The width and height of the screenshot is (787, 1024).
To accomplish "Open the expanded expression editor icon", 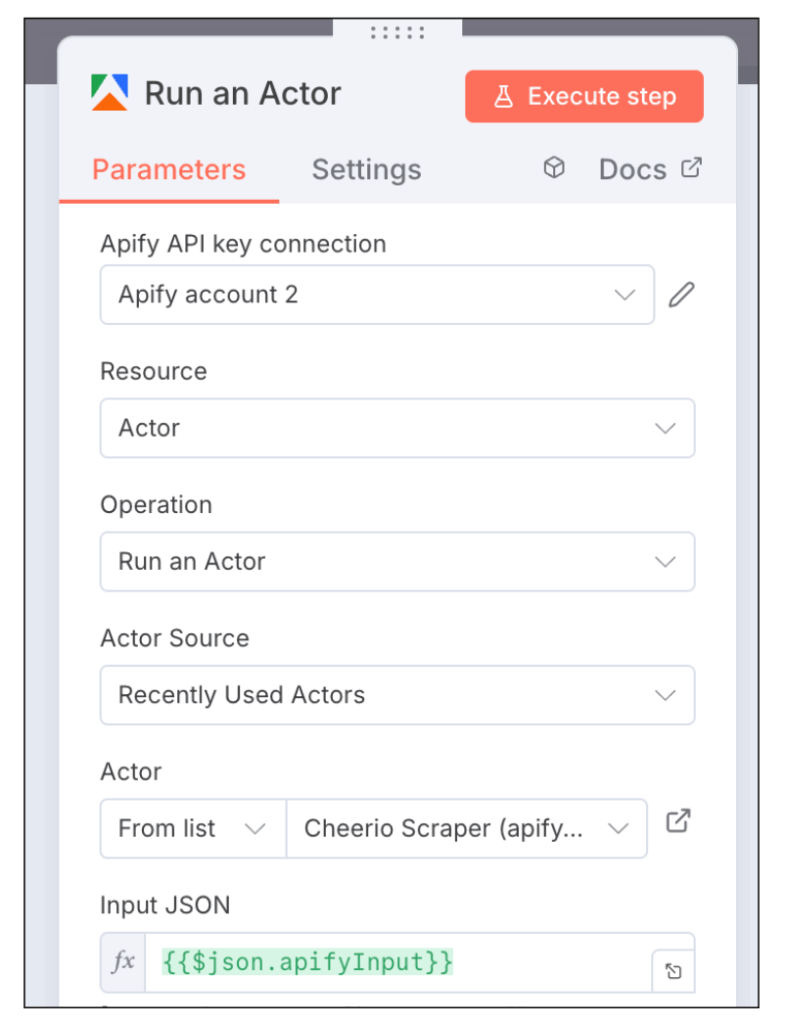I will 673,971.
